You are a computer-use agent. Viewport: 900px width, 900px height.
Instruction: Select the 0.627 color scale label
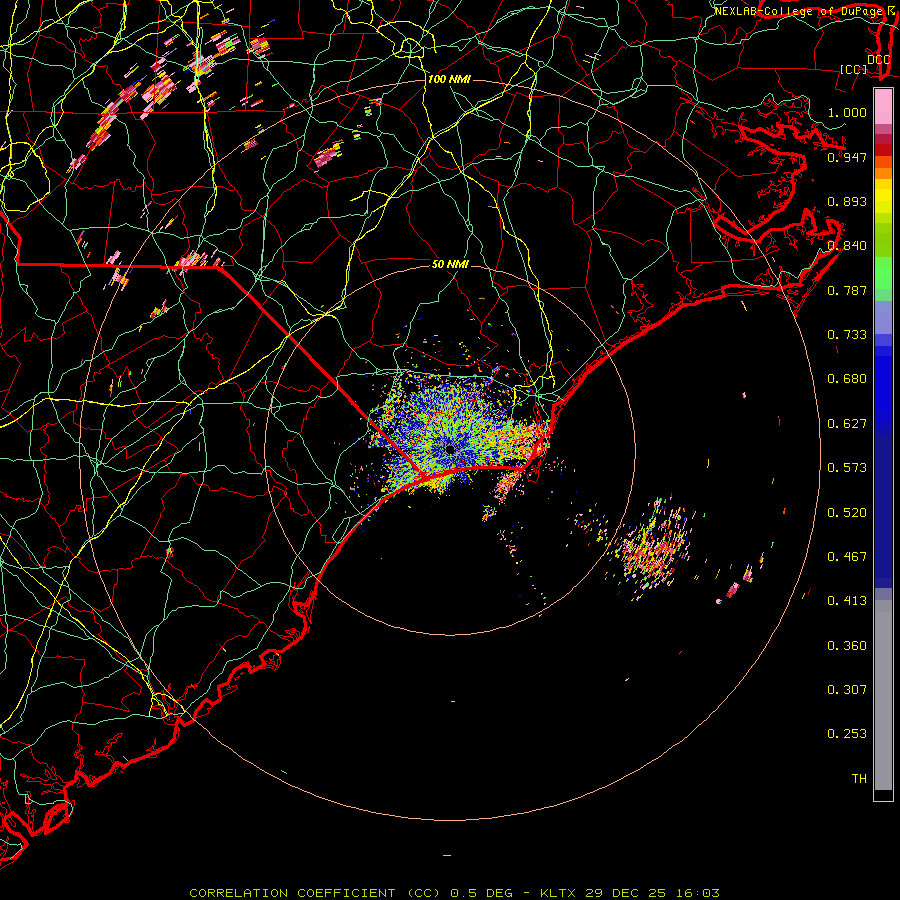847,424
